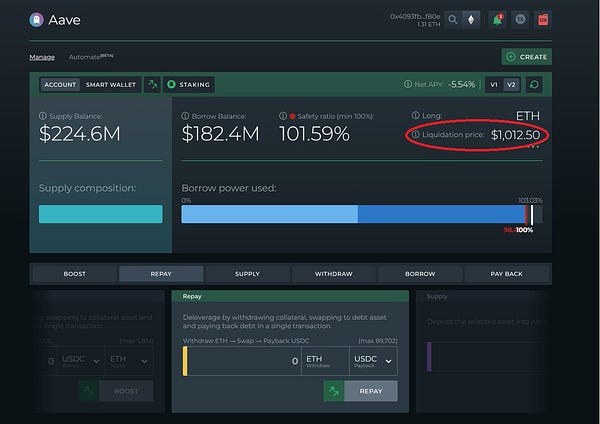Select the WITHDRAW action tab

pyautogui.click(x=334, y=274)
